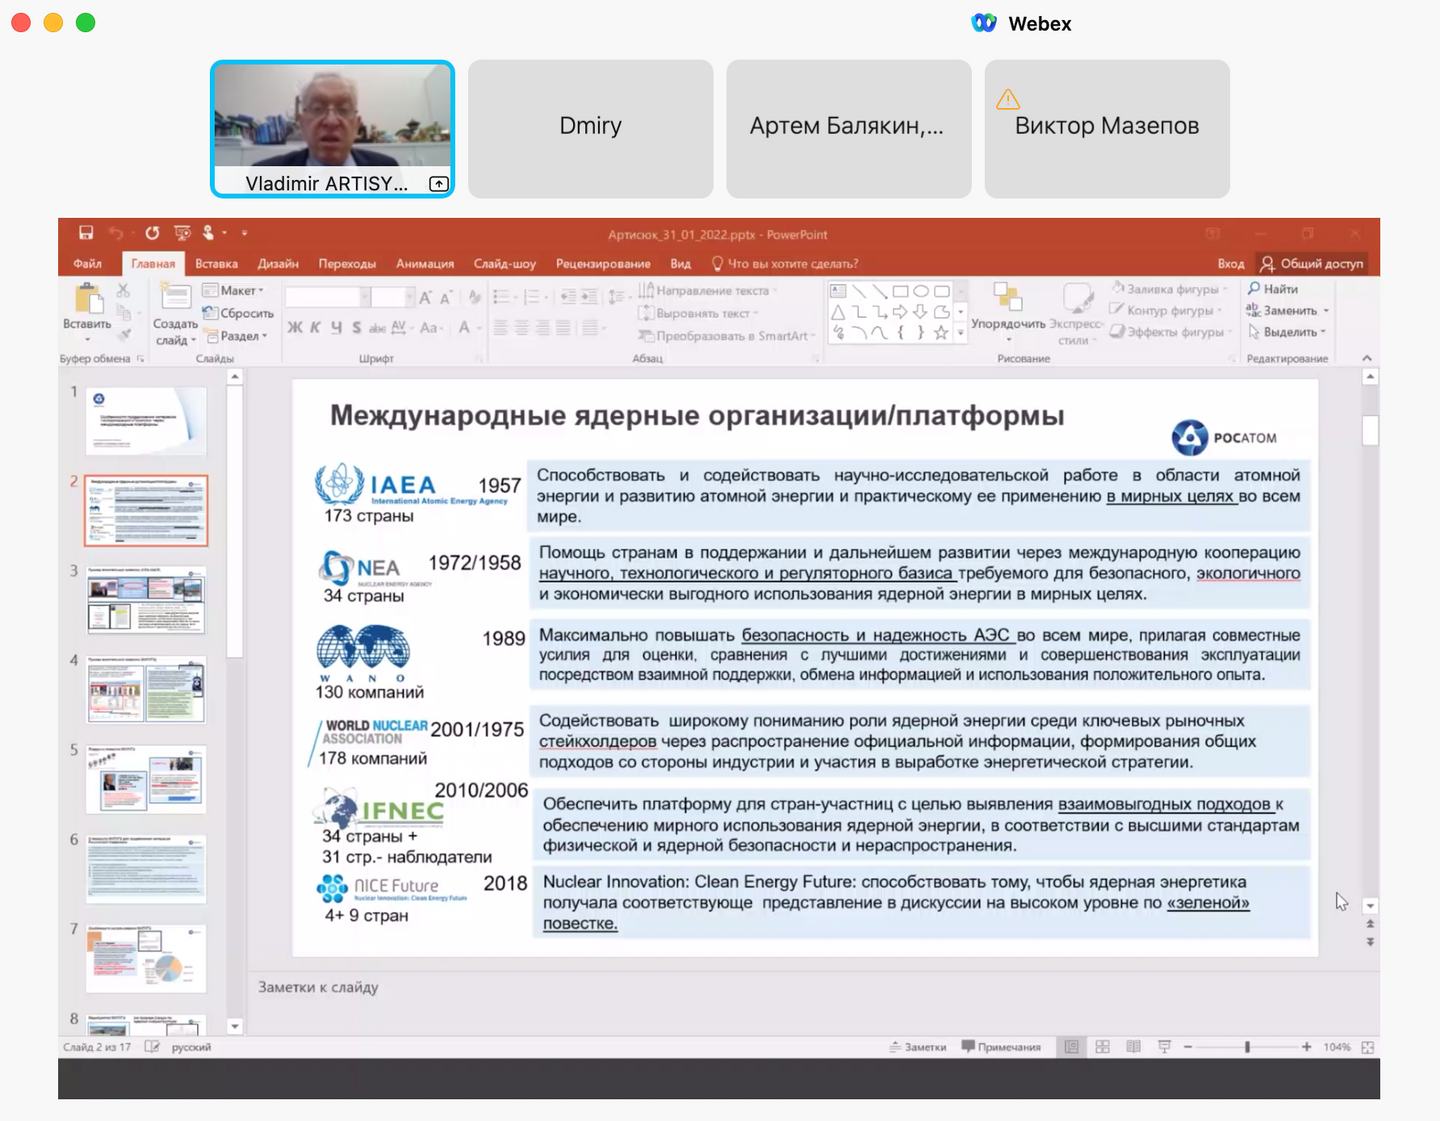
Task: Toggle center text alignment
Action: tap(521, 327)
